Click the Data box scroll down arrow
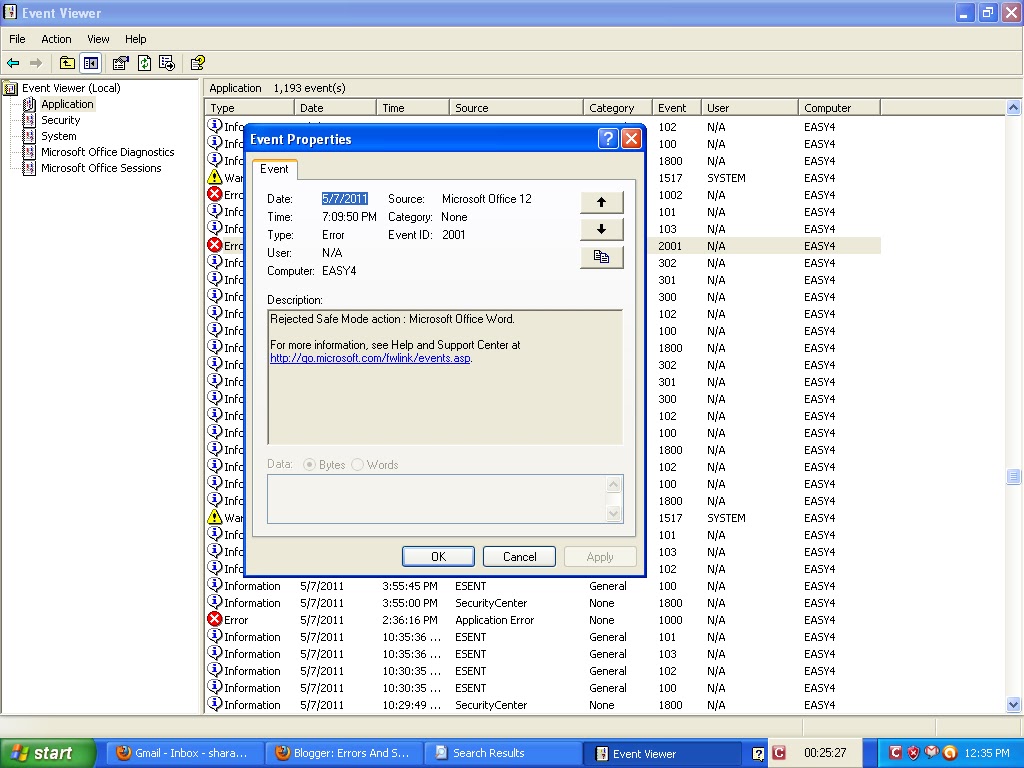The height and width of the screenshot is (768, 1024). coord(613,513)
